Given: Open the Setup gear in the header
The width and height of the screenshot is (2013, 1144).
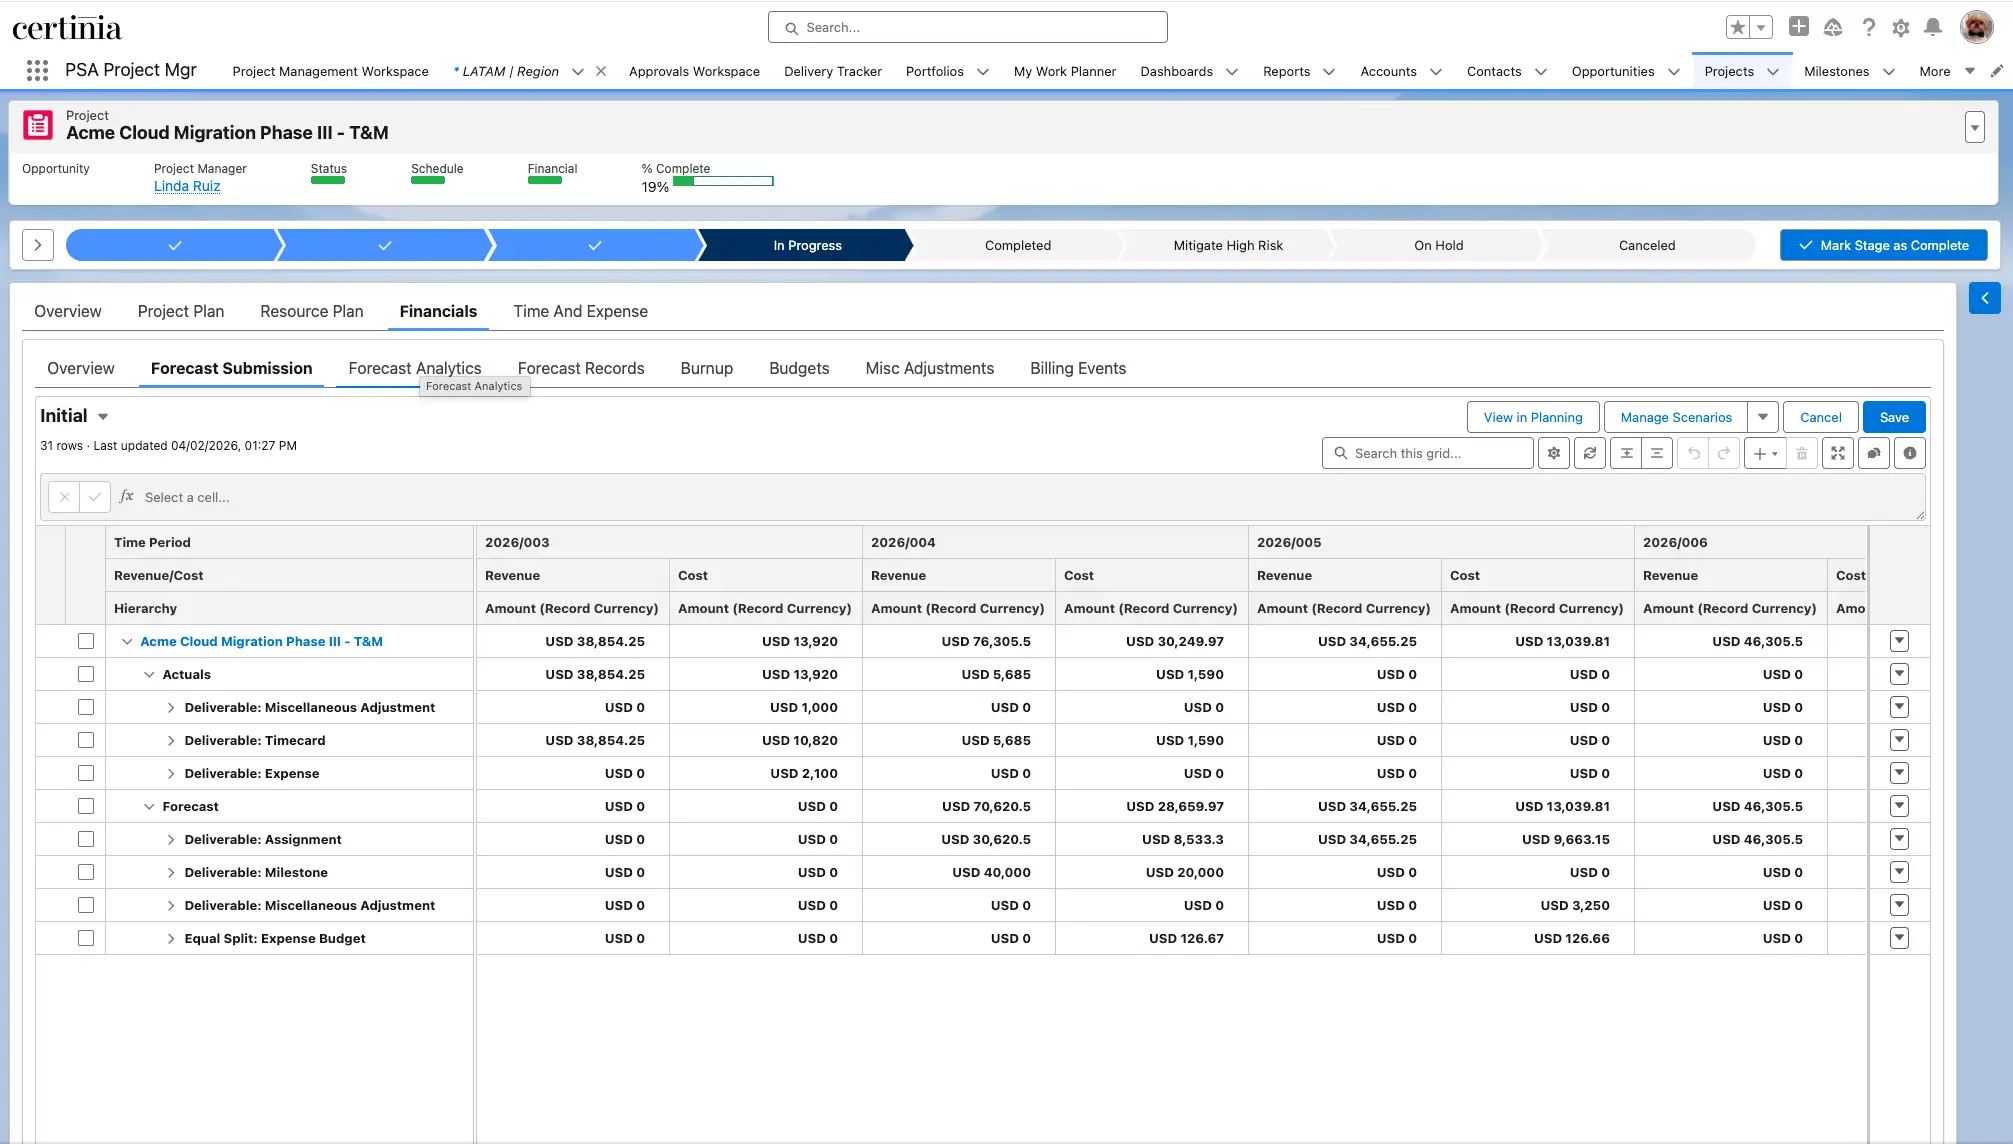Looking at the screenshot, I should [x=1900, y=27].
